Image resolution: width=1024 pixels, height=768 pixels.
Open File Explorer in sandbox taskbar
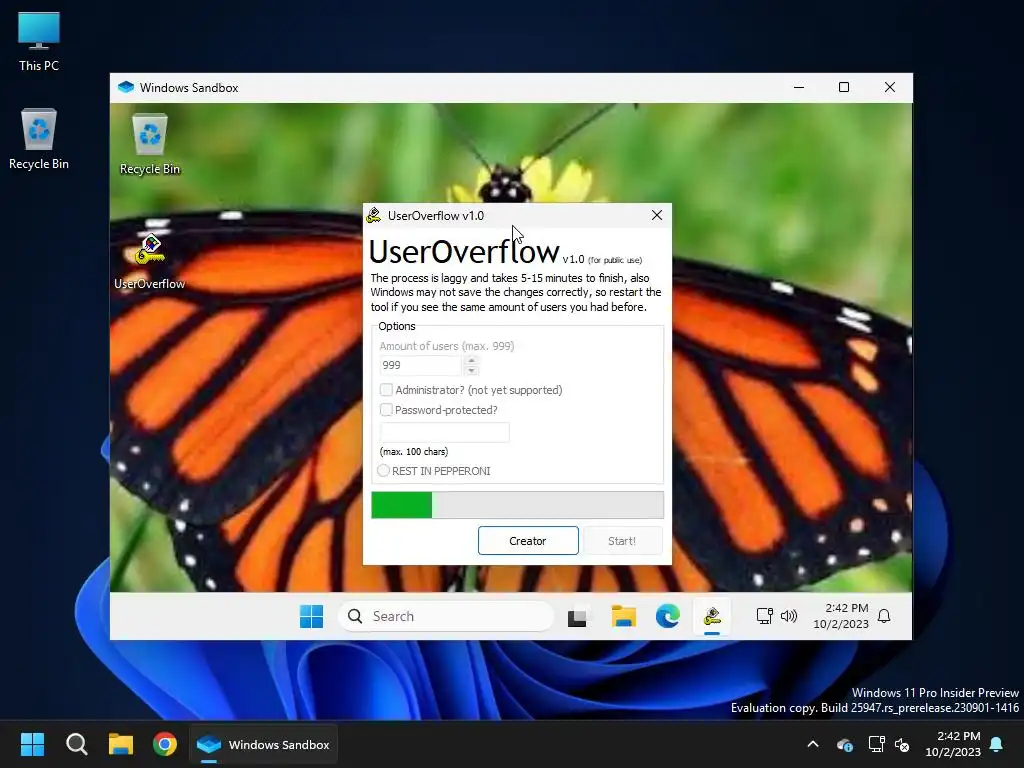pyautogui.click(x=623, y=616)
